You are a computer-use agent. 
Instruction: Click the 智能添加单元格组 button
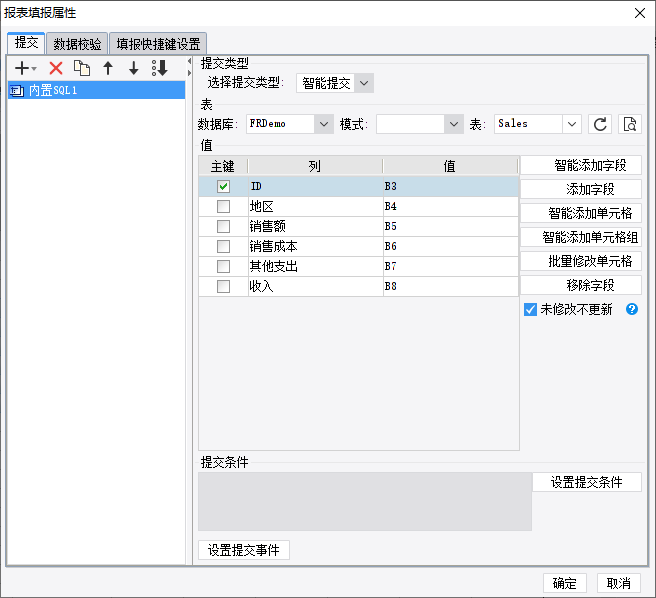pyautogui.click(x=581, y=237)
